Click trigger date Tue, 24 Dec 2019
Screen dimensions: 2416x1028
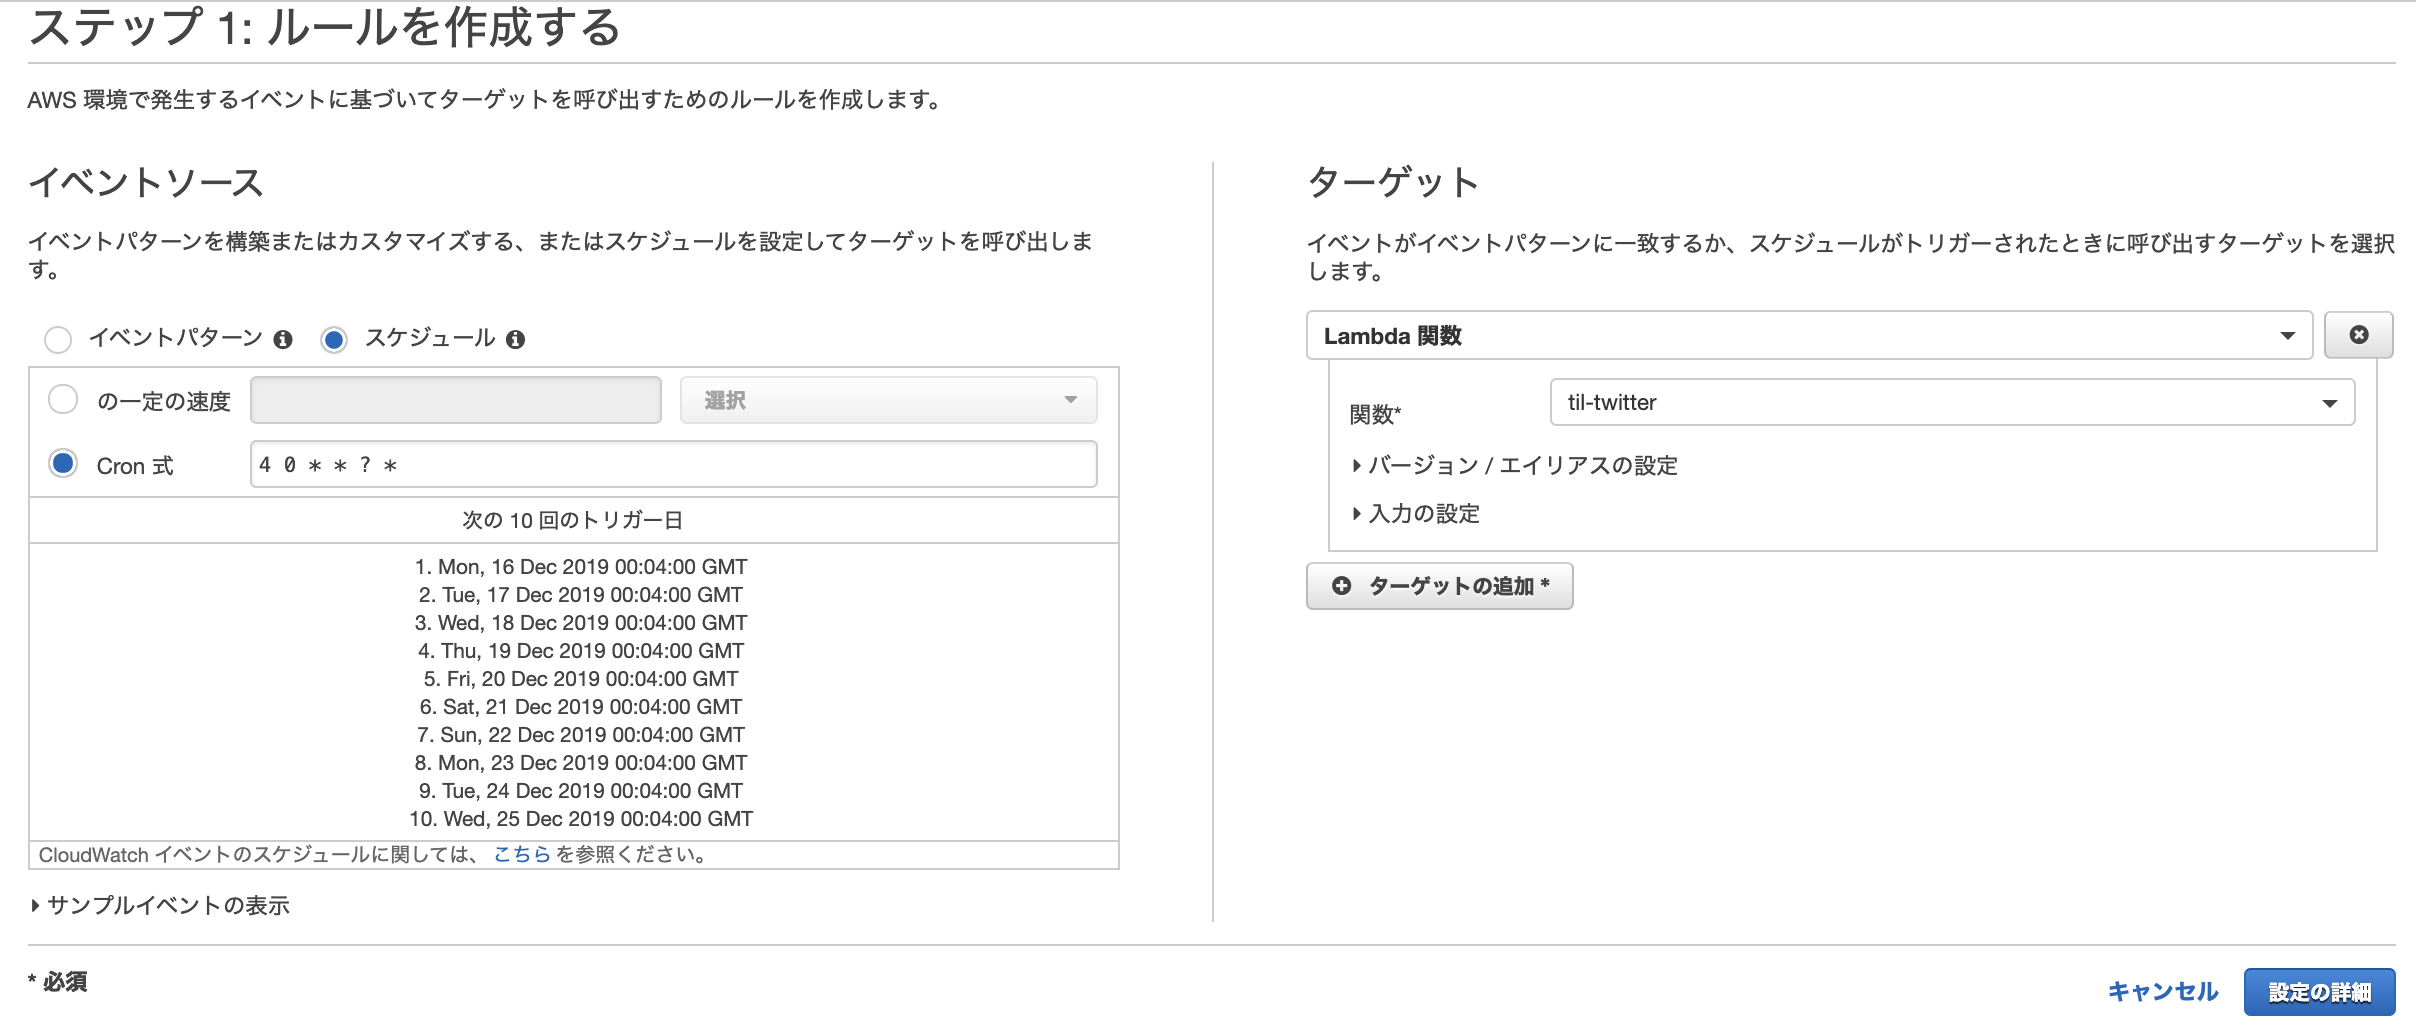click(581, 791)
